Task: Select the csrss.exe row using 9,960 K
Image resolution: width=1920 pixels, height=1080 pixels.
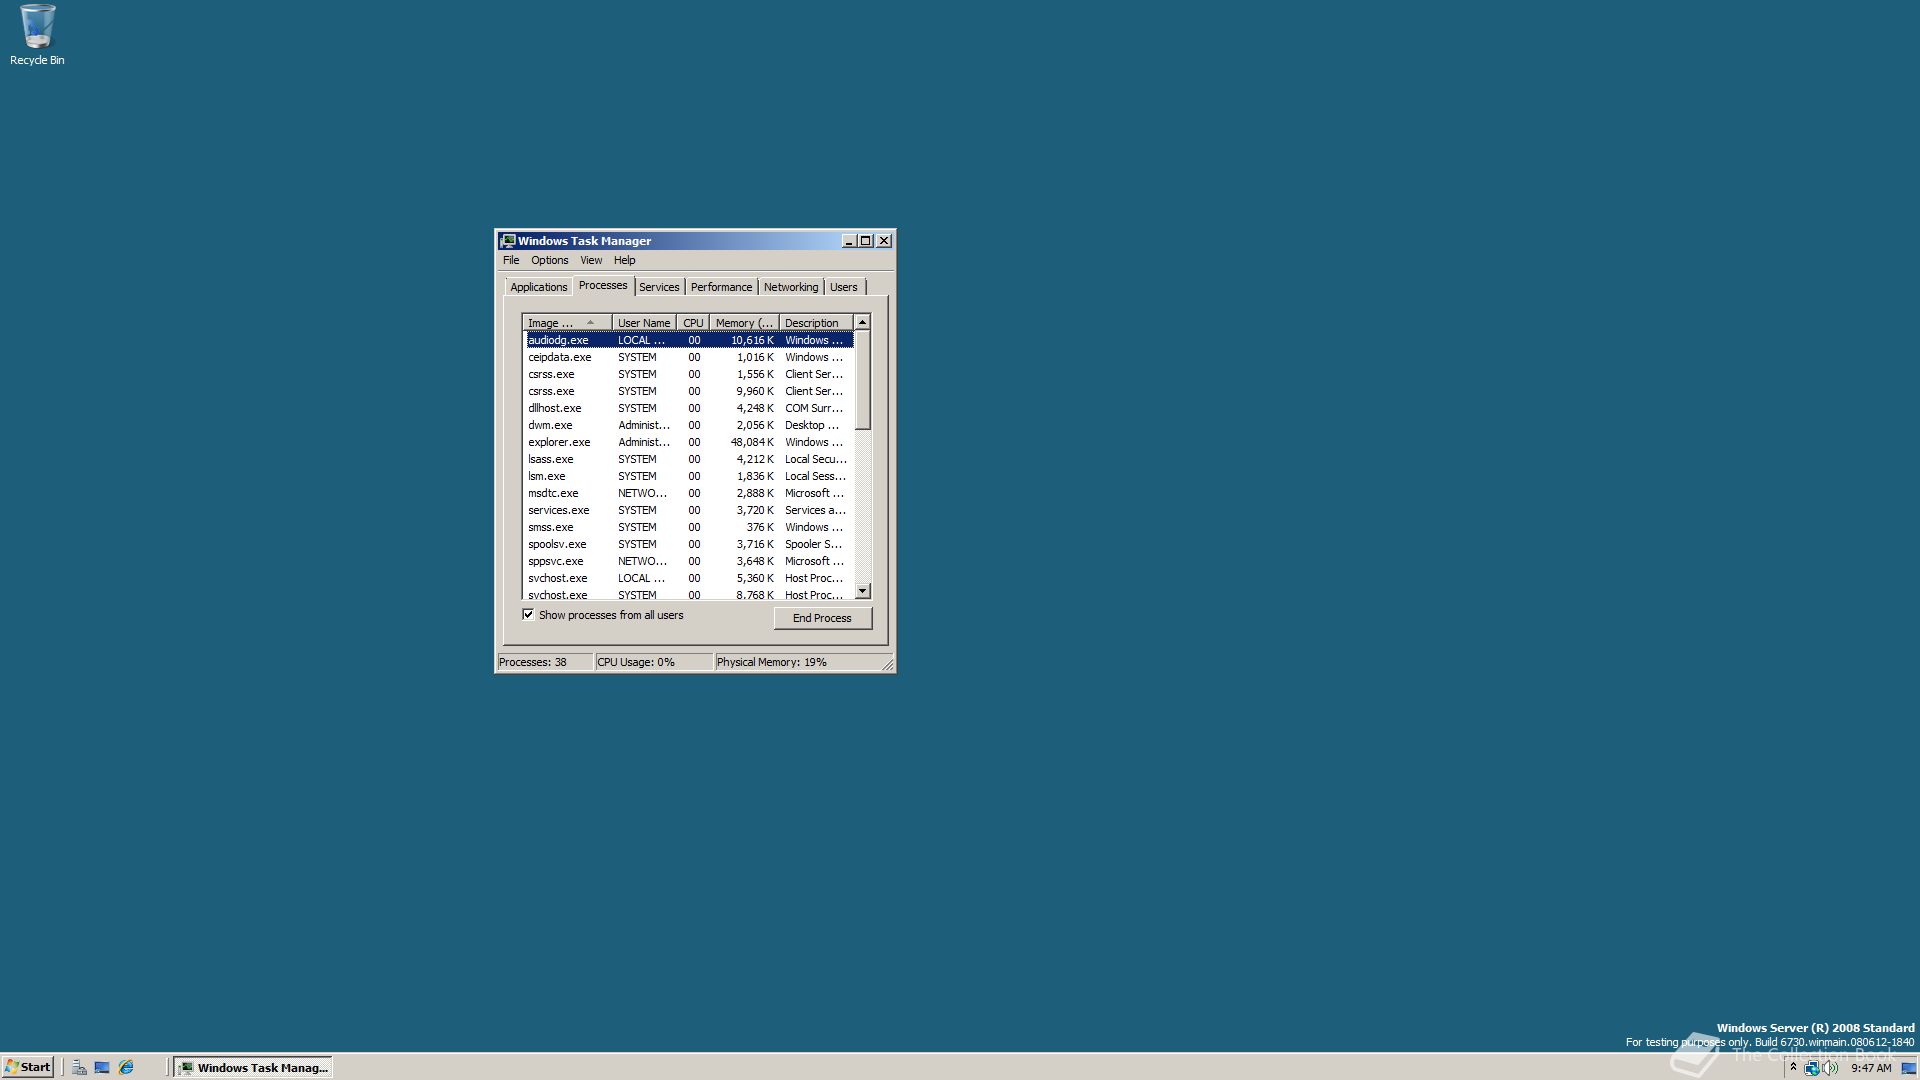Action: (688, 391)
